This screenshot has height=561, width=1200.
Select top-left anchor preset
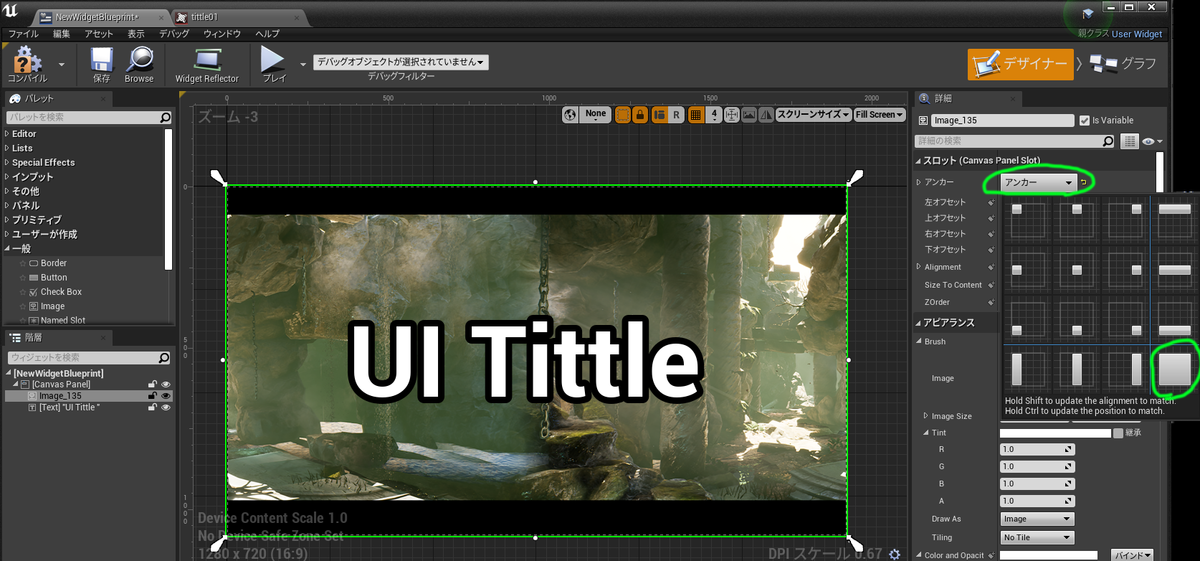[1027, 219]
